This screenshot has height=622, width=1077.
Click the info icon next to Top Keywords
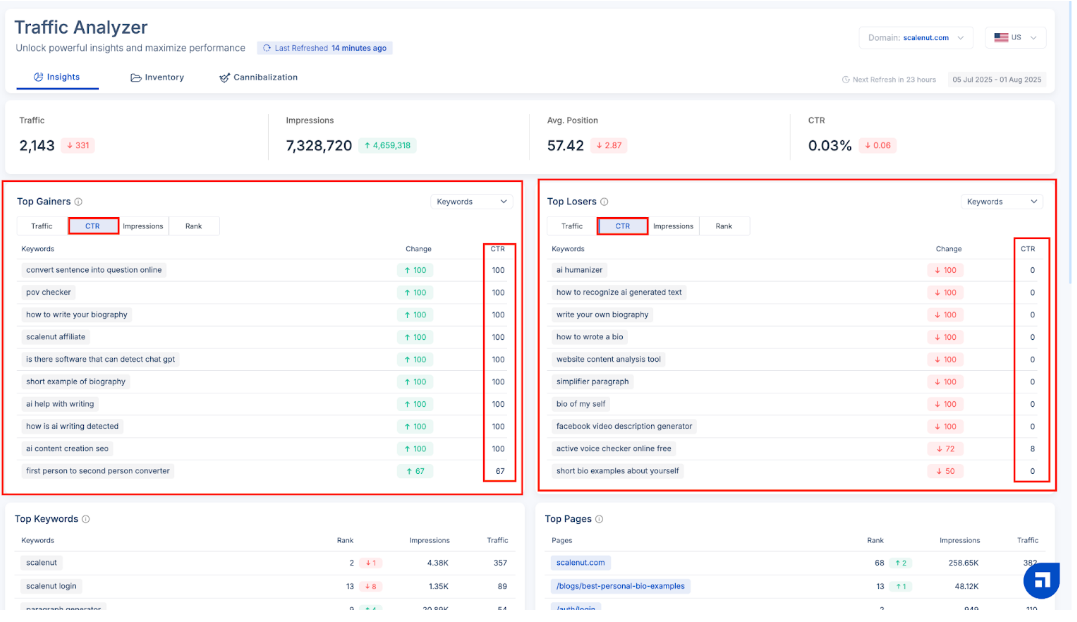coord(86,519)
